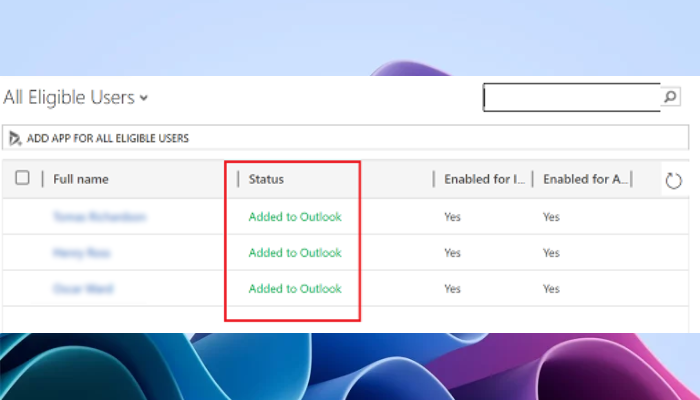The image size is (700, 400).
Task: Click the search input field
Action: coord(572,97)
